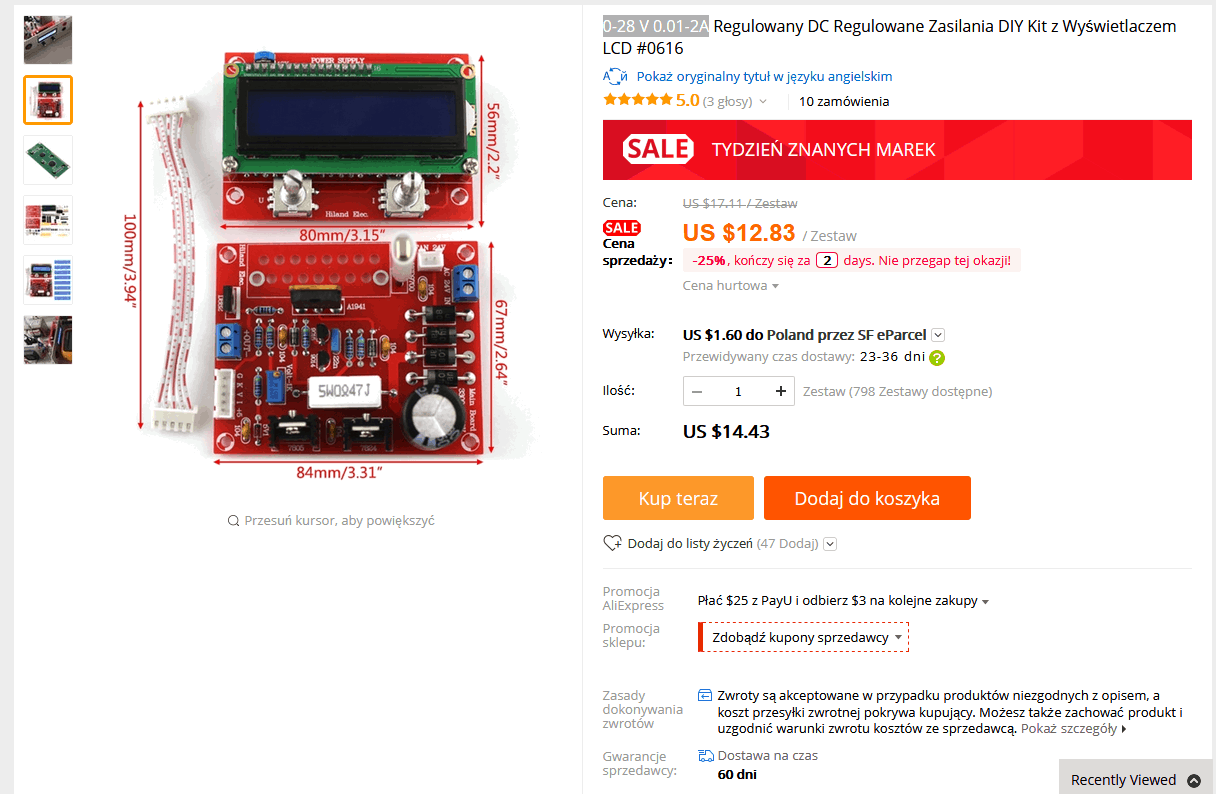Click Pokaż oryginalny tytuł w języku angielskim
Viewport: 1216px width, 794px height.
point(764,77)
